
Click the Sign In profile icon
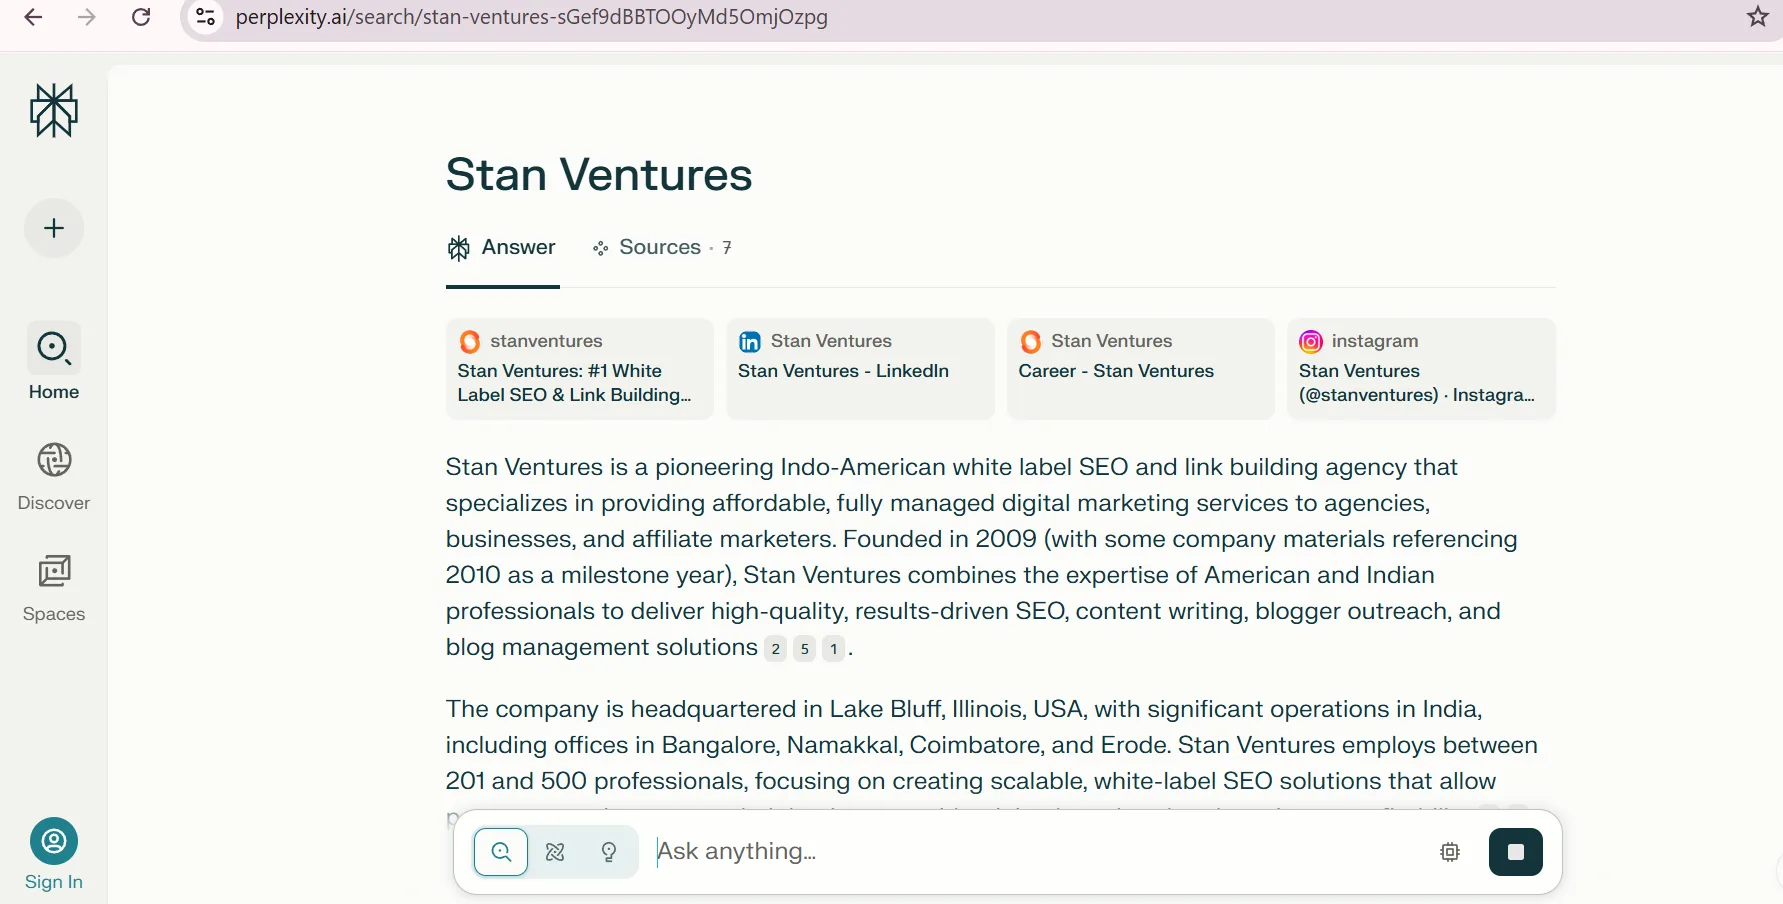(54, 841)
